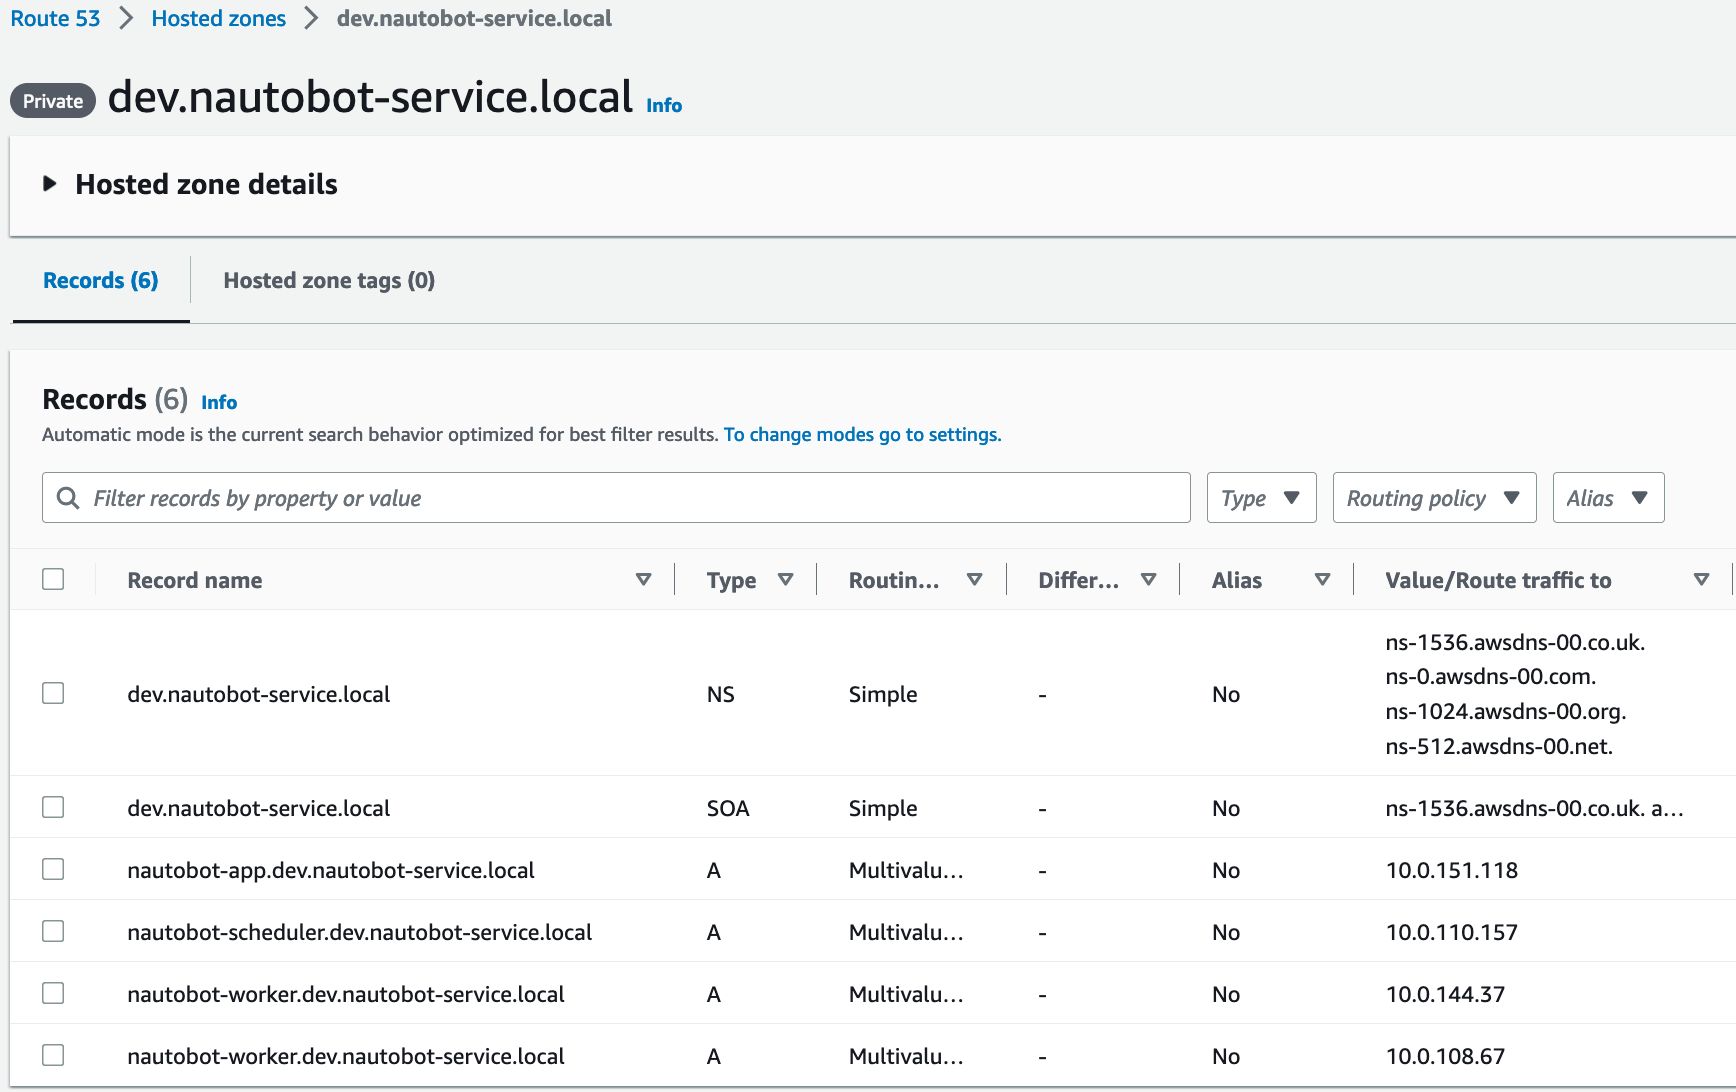Focus the Filter records search field

[616, 498]
